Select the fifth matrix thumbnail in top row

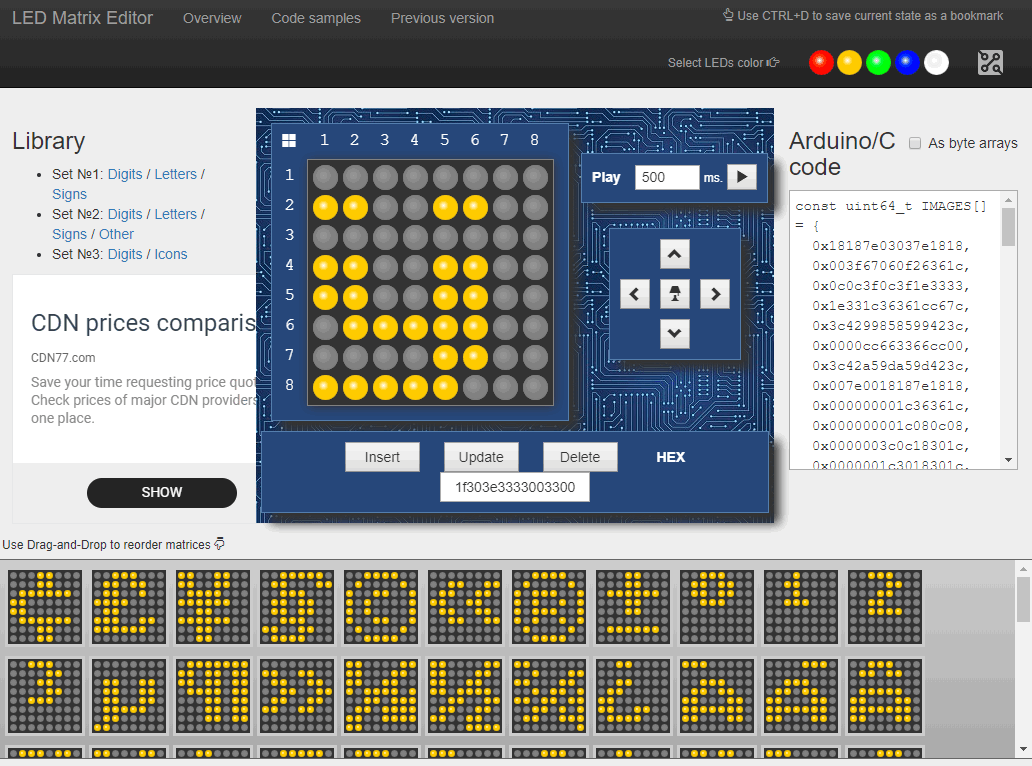coord(381,607)
